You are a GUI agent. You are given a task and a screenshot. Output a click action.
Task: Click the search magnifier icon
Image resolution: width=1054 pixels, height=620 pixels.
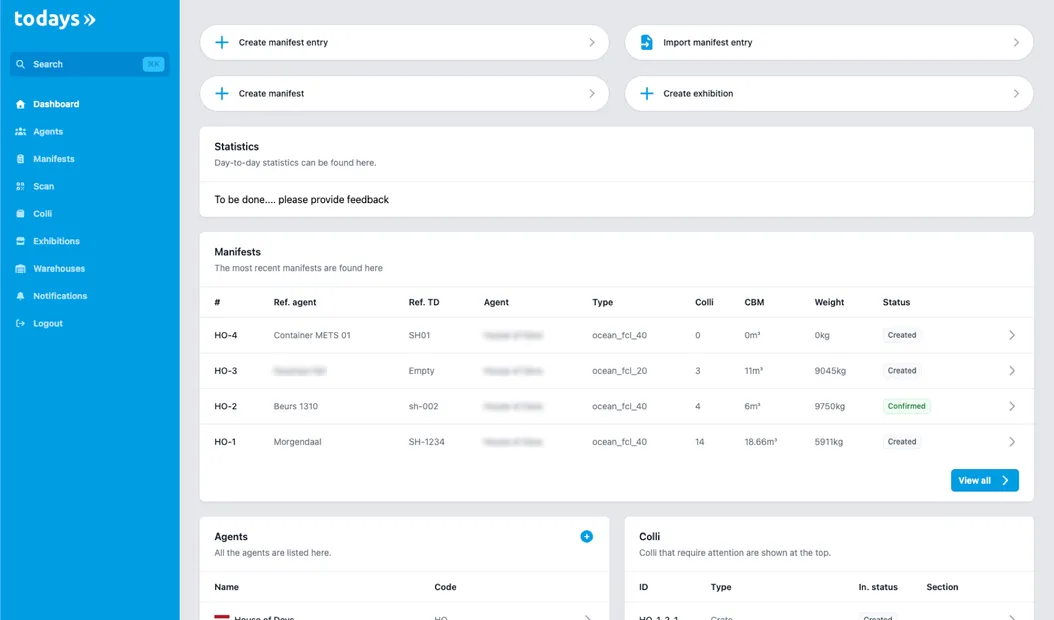tap(20, 65)
